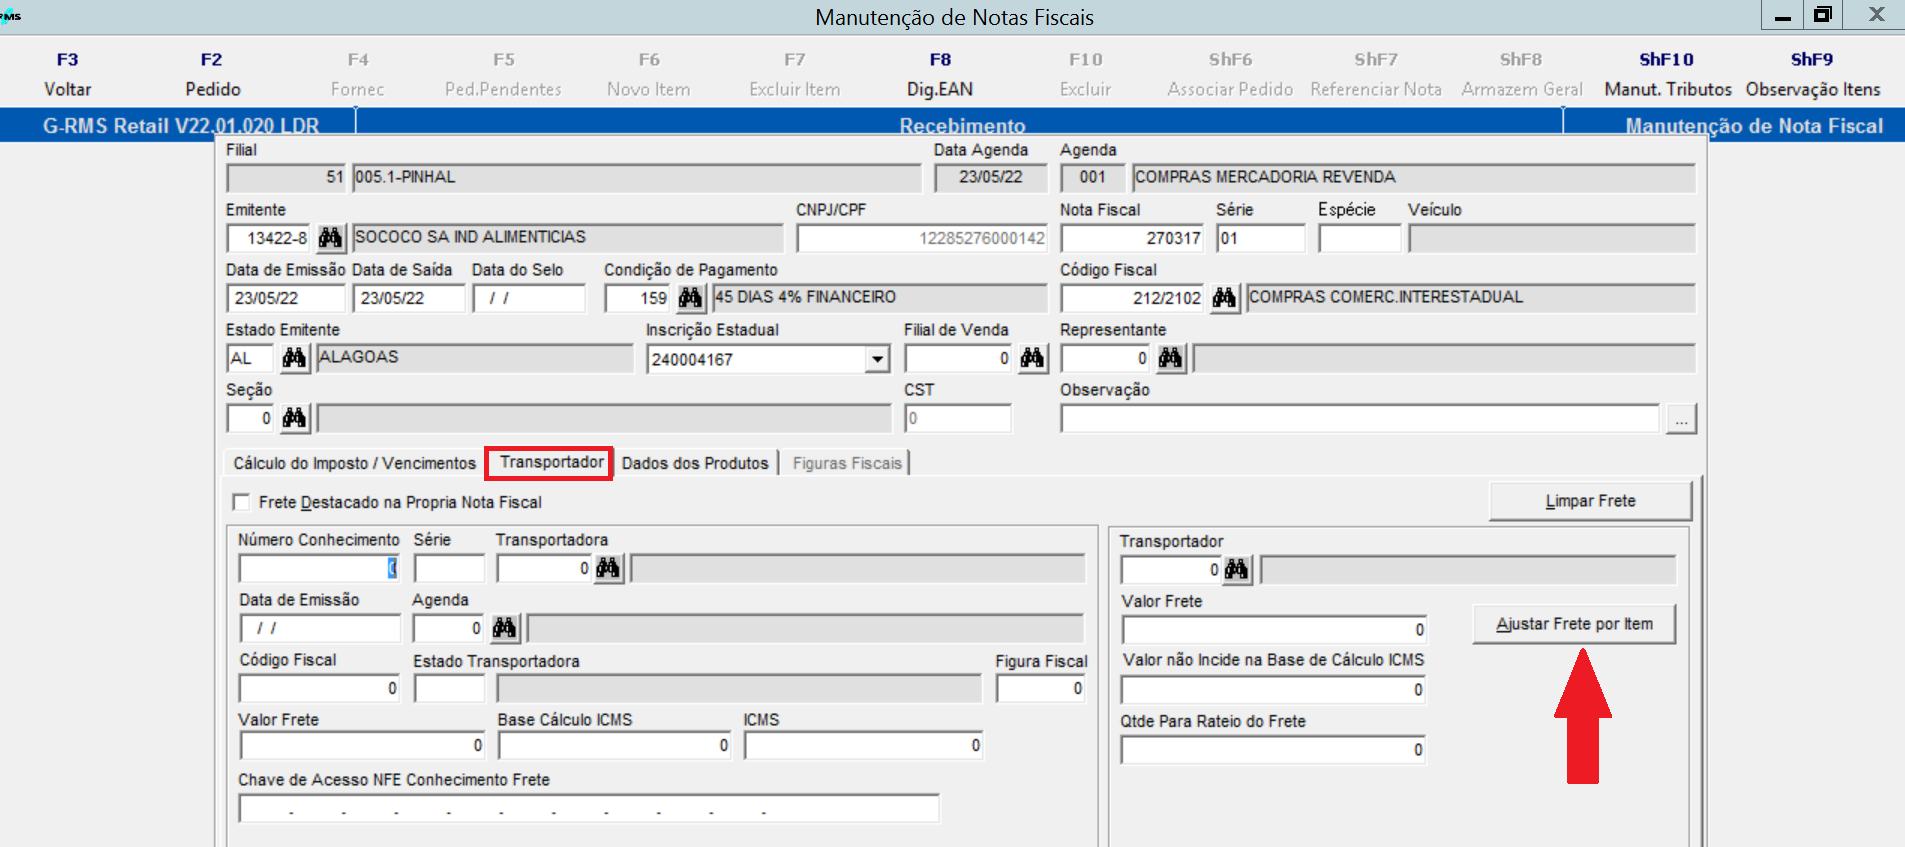The width and height of the screenshot is (1905, 847).
Task: Choose F10 Excluir toolbar command
Action: click(1086, 74)
